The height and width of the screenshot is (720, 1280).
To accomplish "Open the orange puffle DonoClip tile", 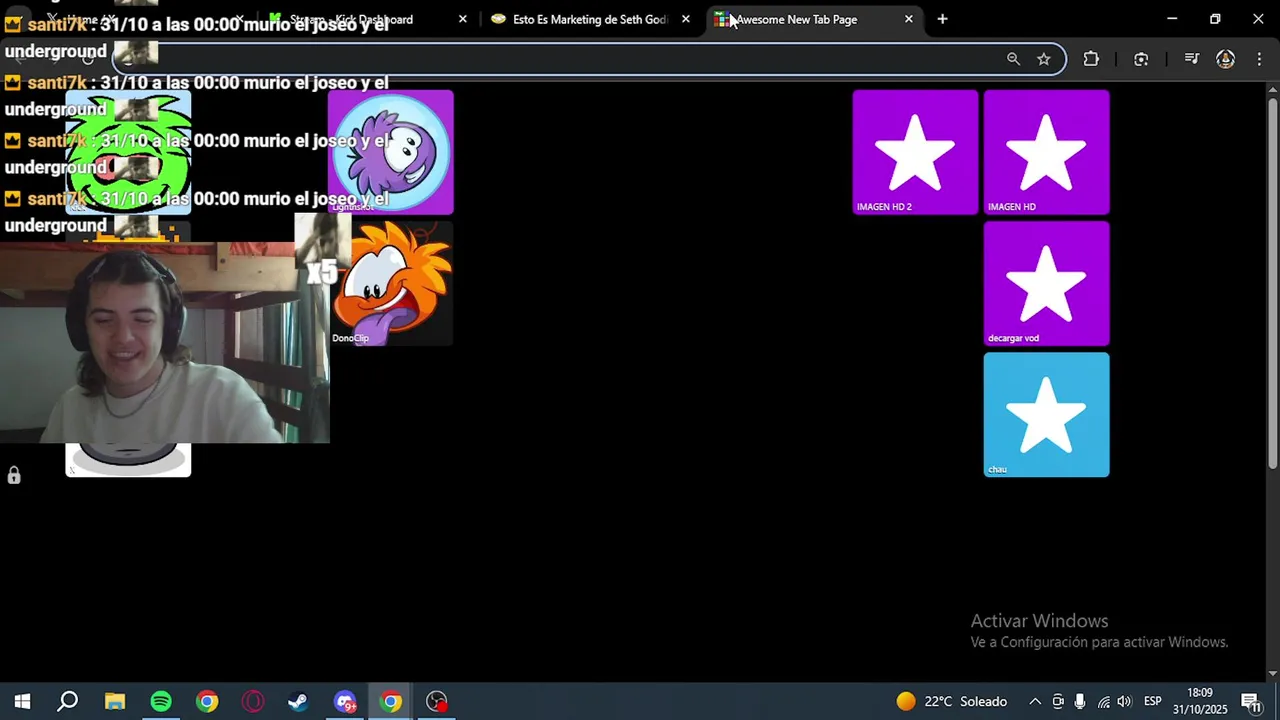I will [392, 283].
